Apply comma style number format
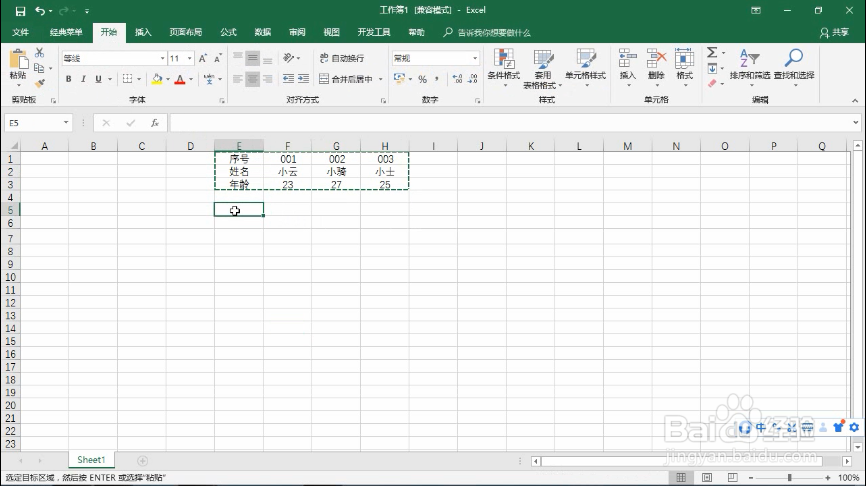The width and height of the screenshot is (866, 486). (x=436, y=79)
